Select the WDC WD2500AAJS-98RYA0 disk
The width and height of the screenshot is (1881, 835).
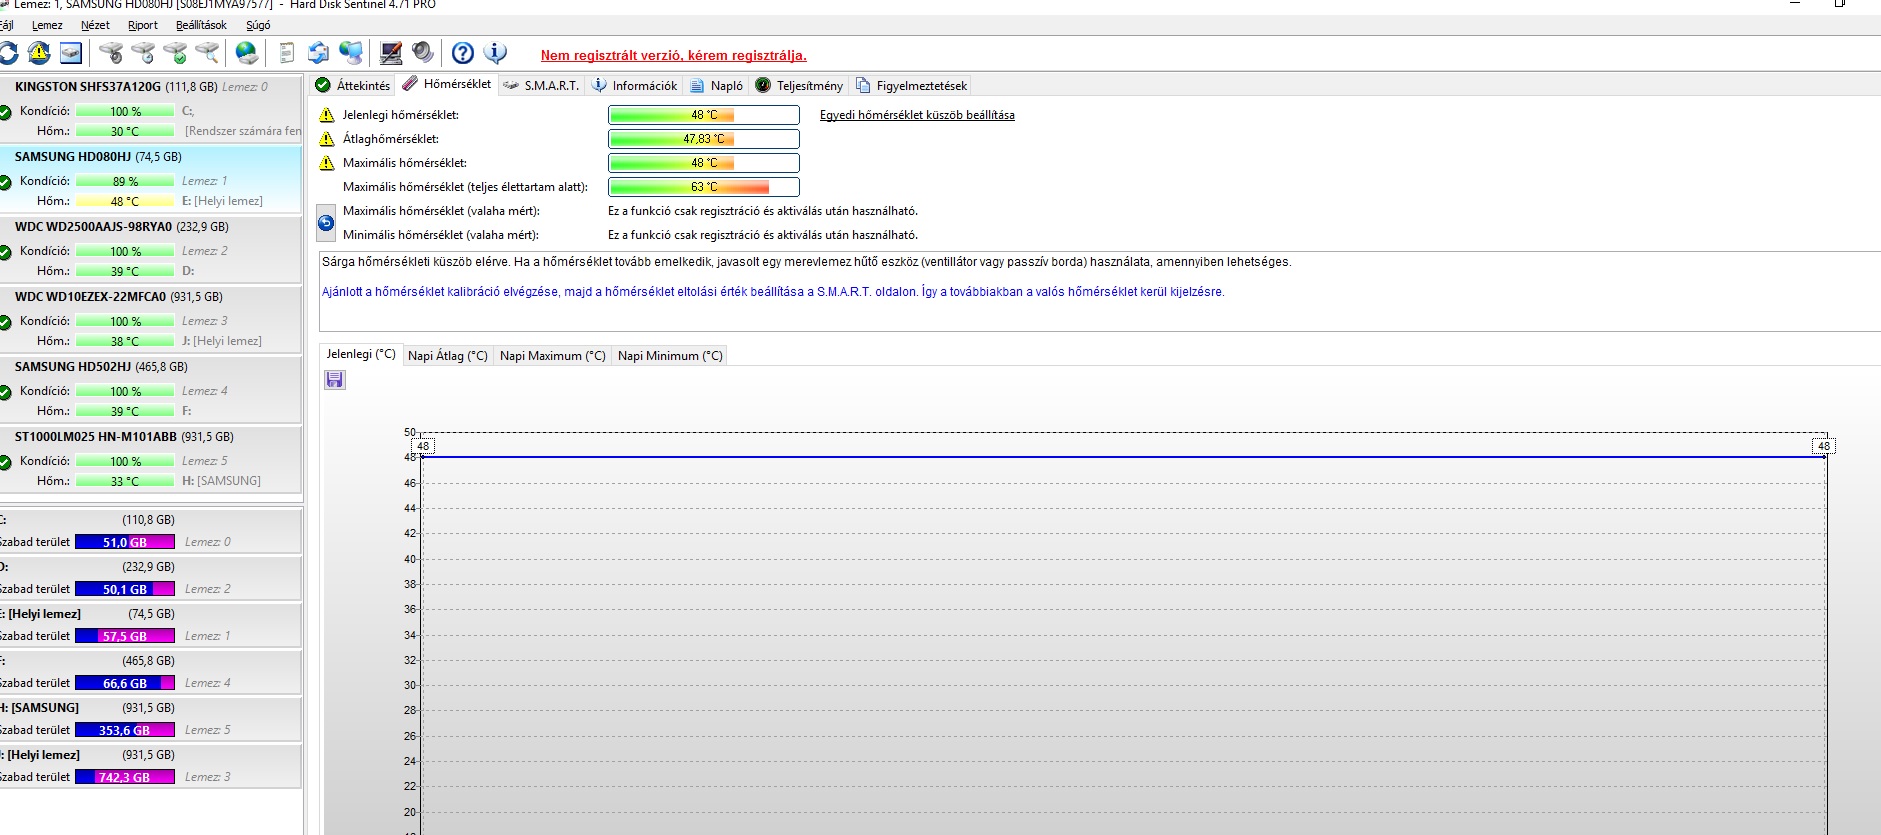(x=150, y=249)
